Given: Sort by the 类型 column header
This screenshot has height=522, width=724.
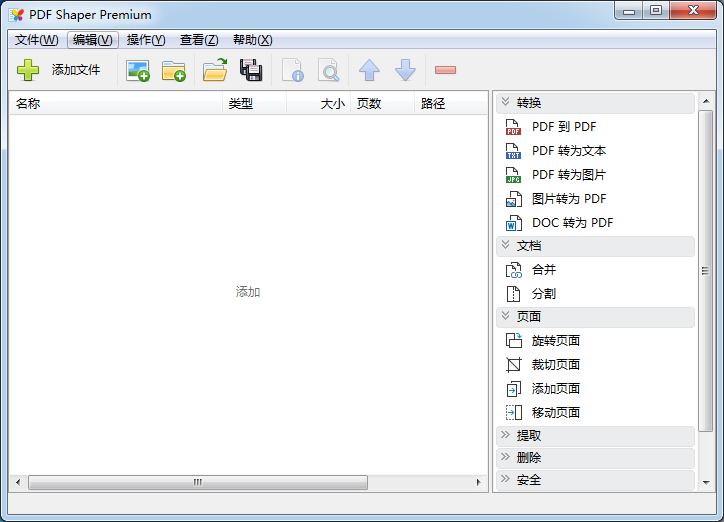Looking at the screenshot, I should (x=254, y=103).
